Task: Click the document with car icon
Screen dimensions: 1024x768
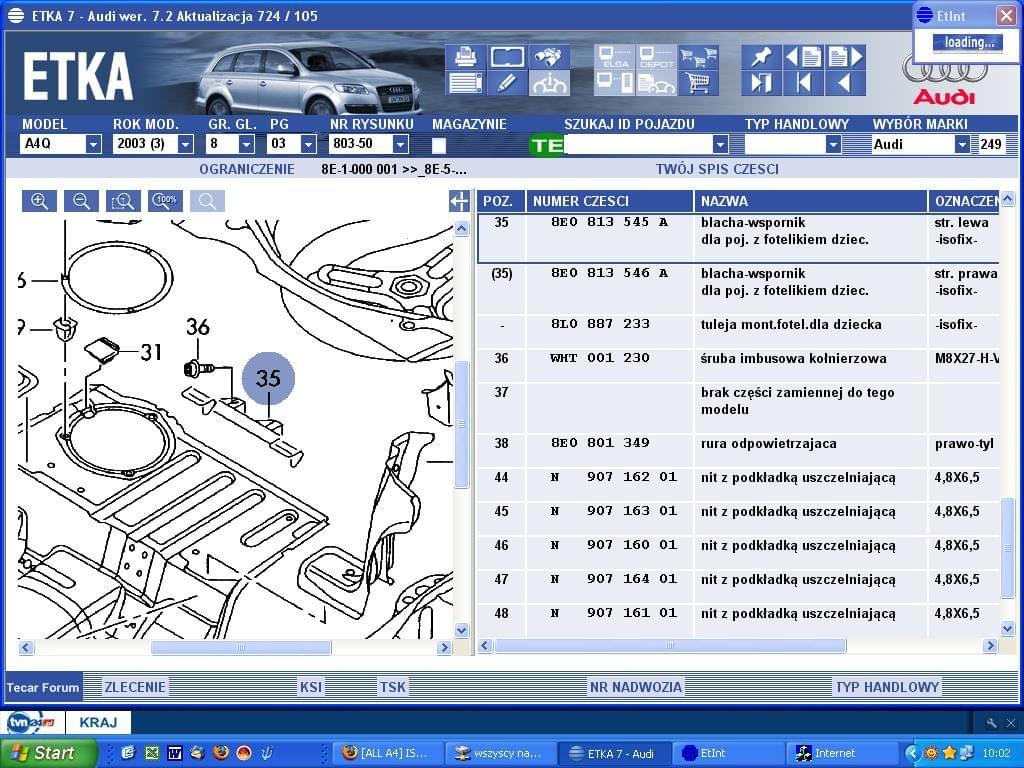Action: coord(656,84)
